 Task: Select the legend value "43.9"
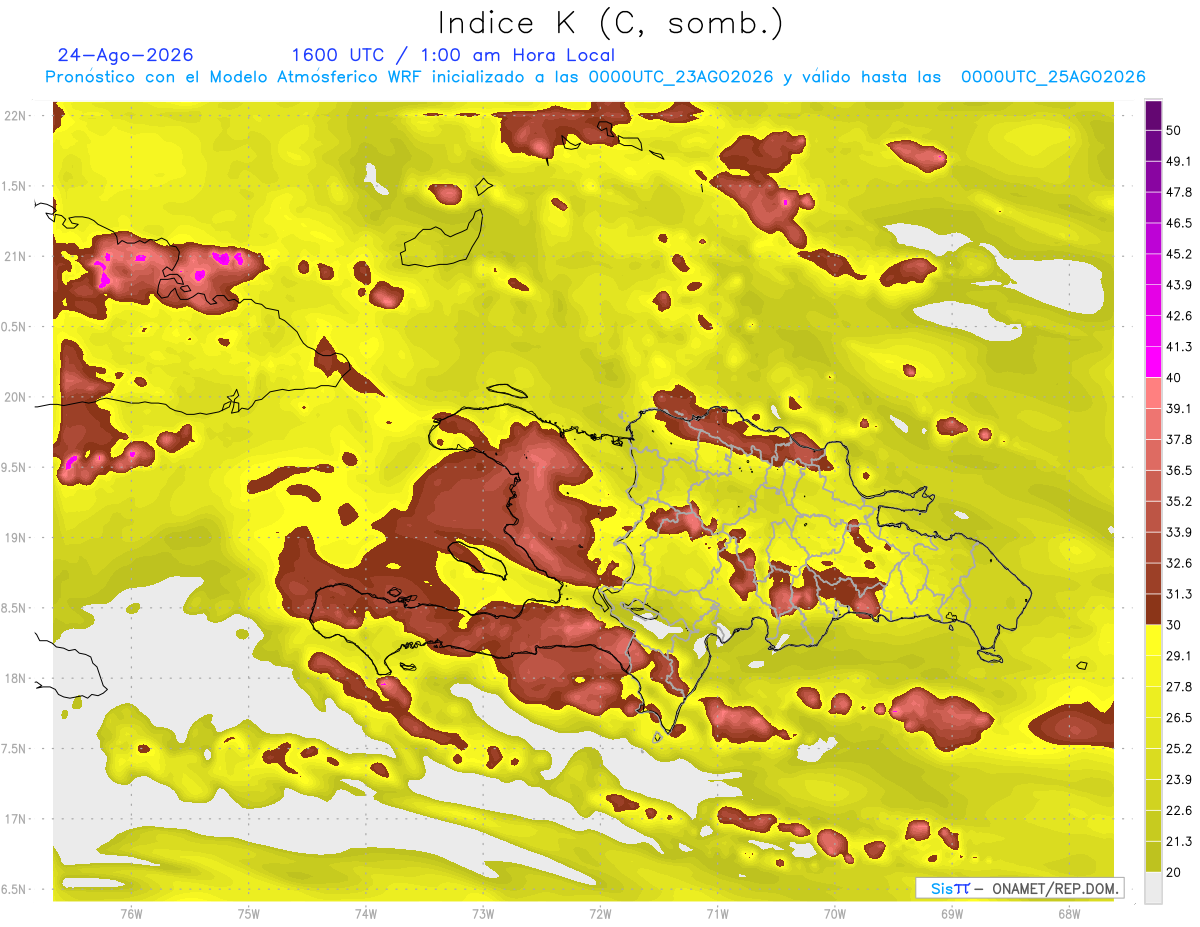click(1178, 286)
